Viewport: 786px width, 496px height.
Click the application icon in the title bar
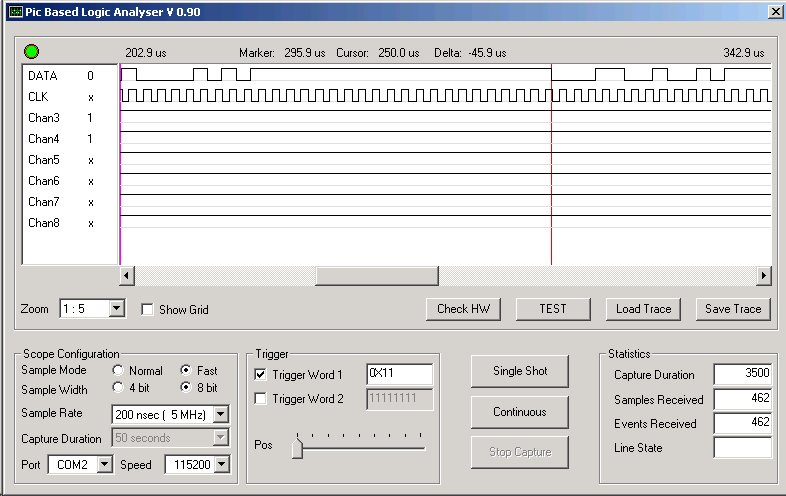pyautogui.click(x=16, y=12)
